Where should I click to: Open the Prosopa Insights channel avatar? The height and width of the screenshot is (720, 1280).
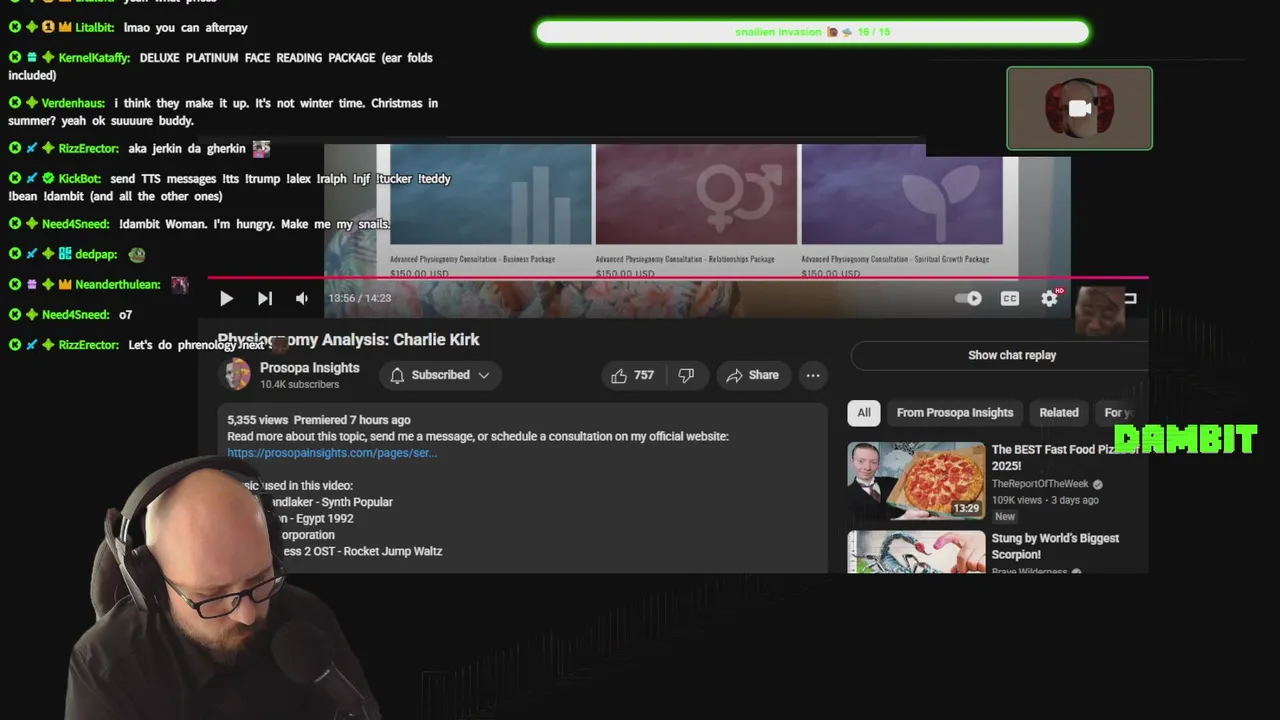click(237, 374)
